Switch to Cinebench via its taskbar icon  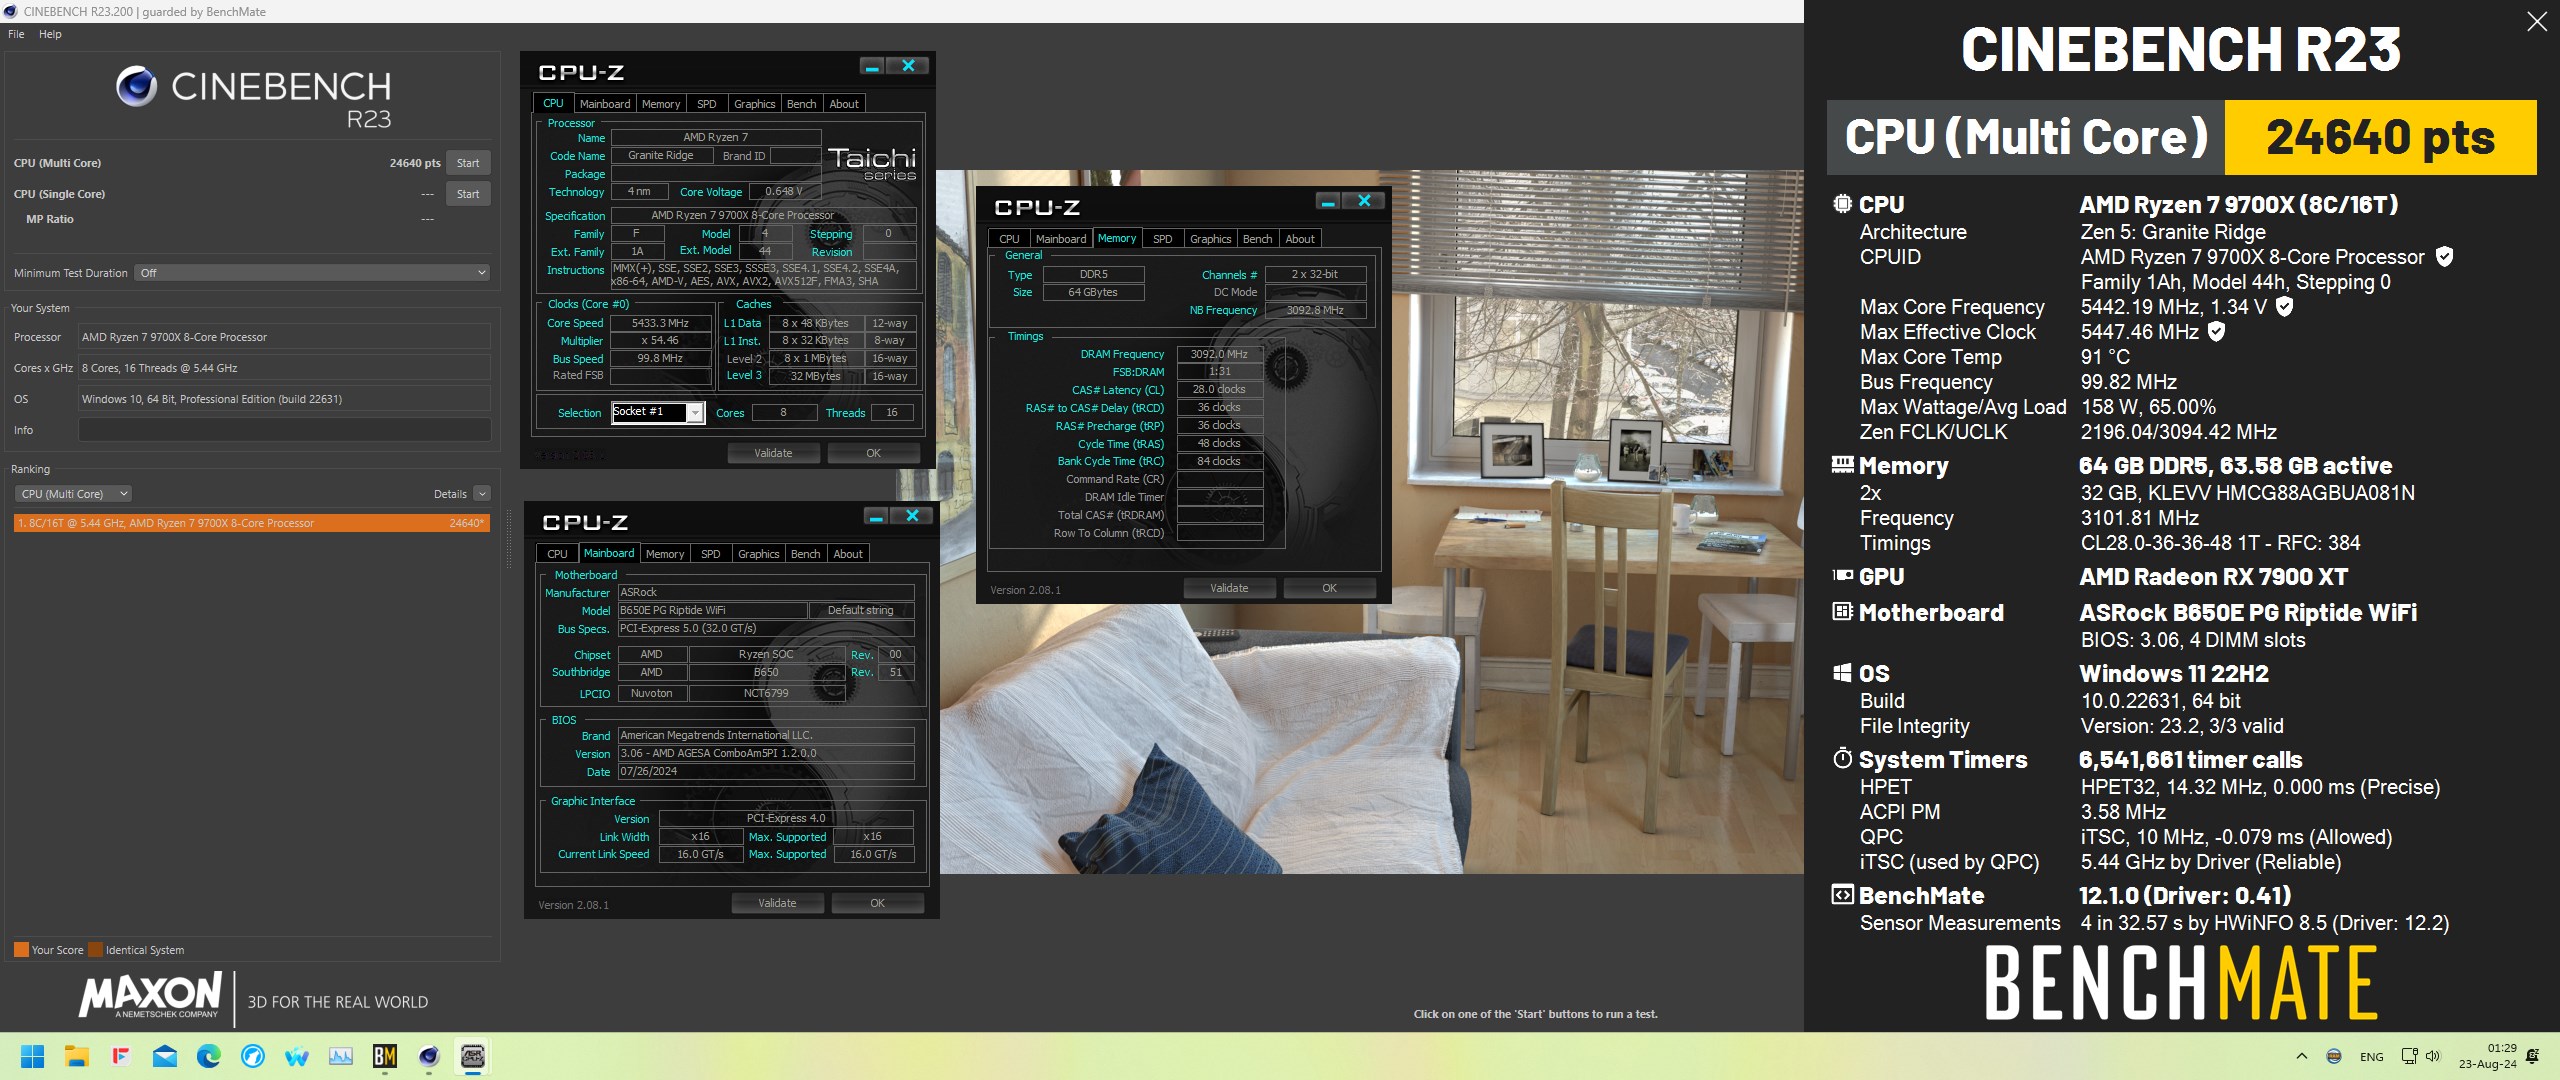tap(429, 1056)
